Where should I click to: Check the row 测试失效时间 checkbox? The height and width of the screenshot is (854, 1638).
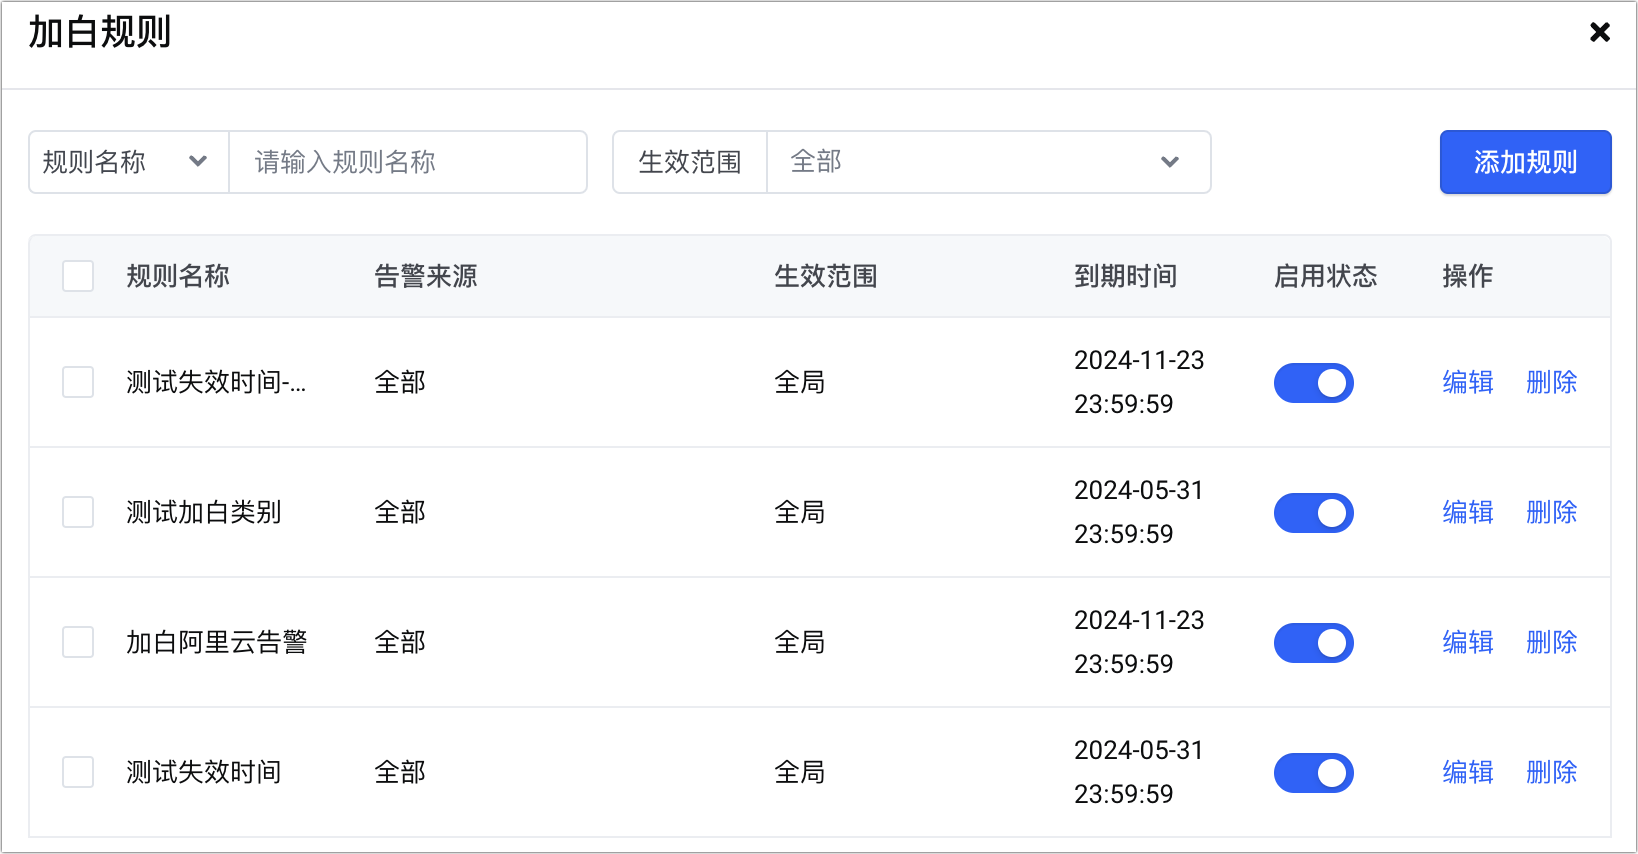[x=78, y=772]
